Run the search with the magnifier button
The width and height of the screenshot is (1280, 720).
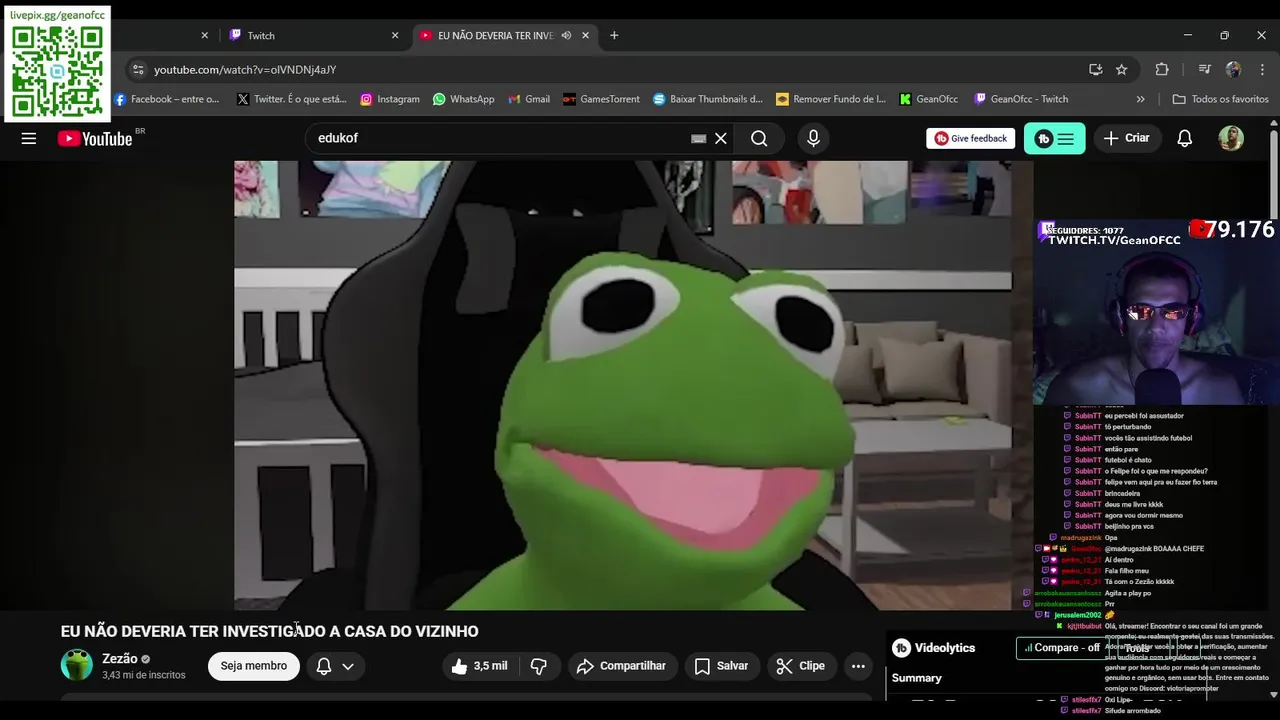coord(759,138)
